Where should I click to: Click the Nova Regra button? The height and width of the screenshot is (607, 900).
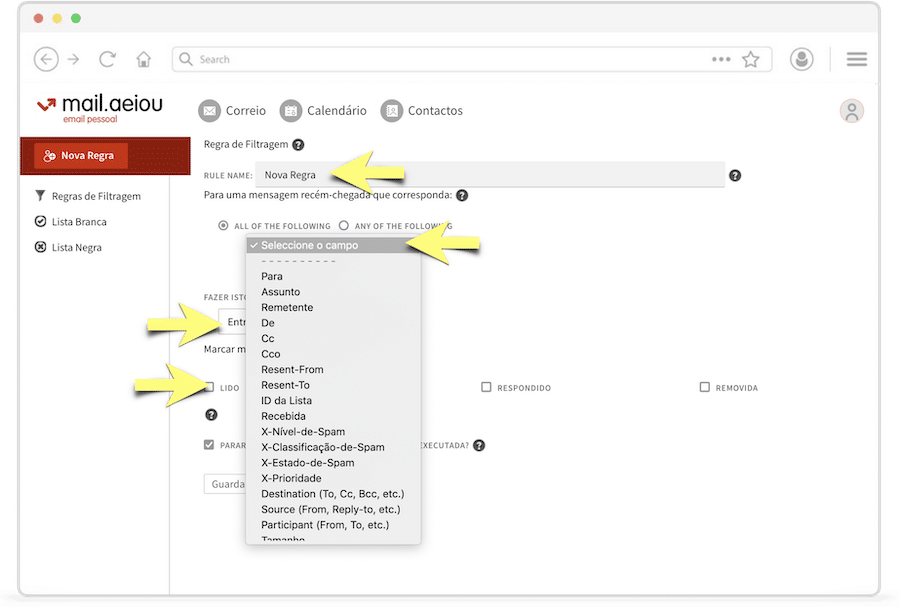80,156
